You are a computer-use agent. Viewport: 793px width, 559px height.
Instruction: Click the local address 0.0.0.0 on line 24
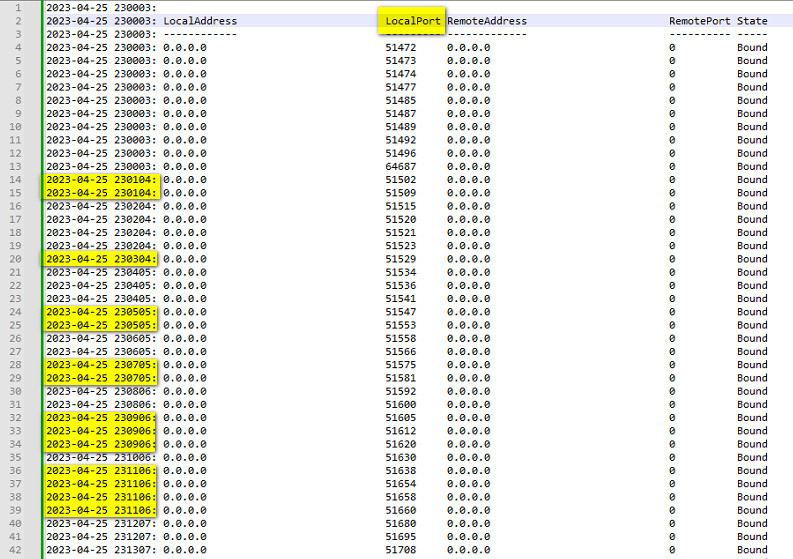[185, 312]
